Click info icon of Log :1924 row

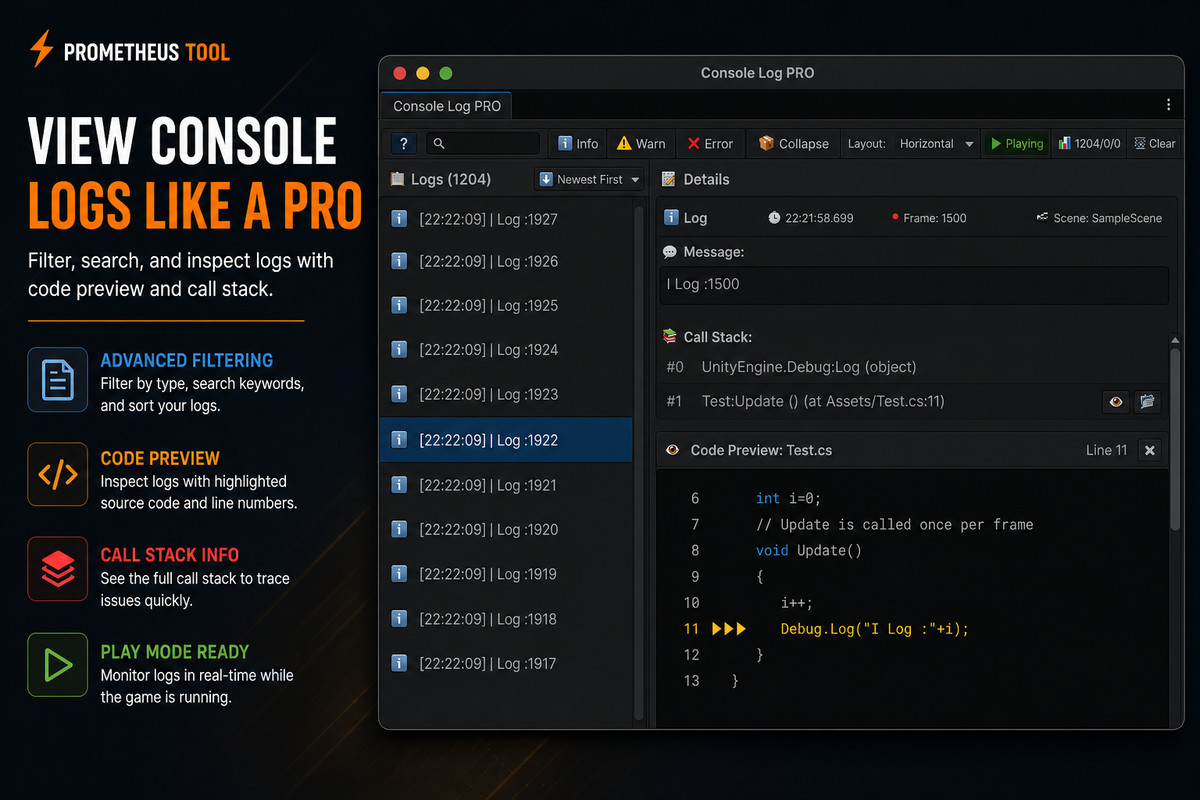[x=399, y=349]
